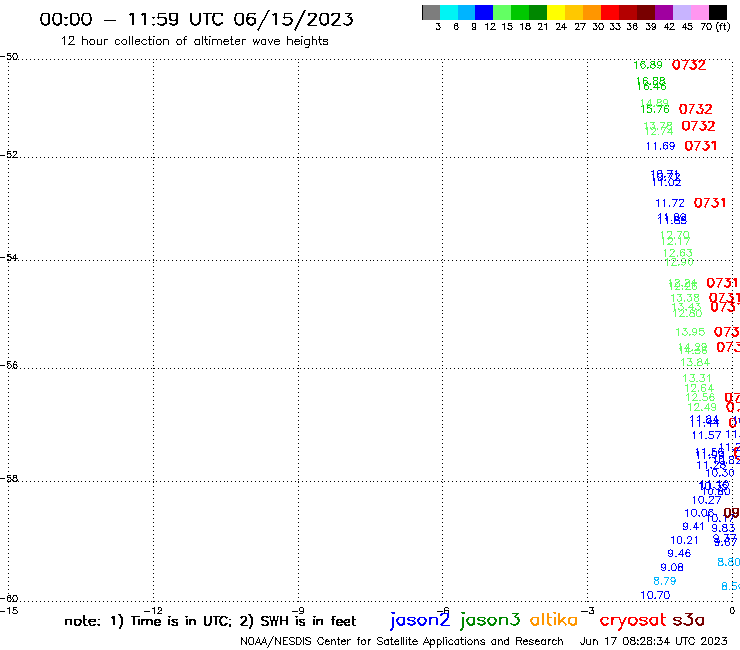The height and width of the screenshot is (650, 740).
Task: Click the blue value 9.41
Action: point(693,526)
